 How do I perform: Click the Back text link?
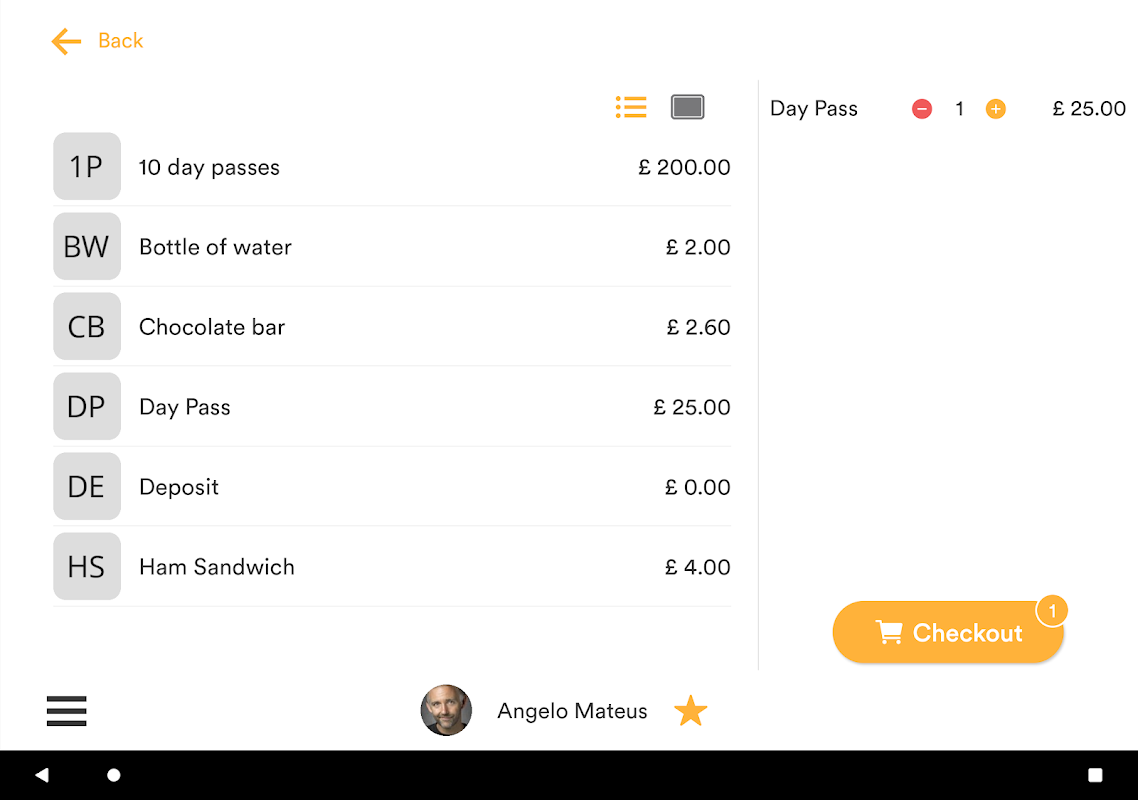click(x=120, y=41)
